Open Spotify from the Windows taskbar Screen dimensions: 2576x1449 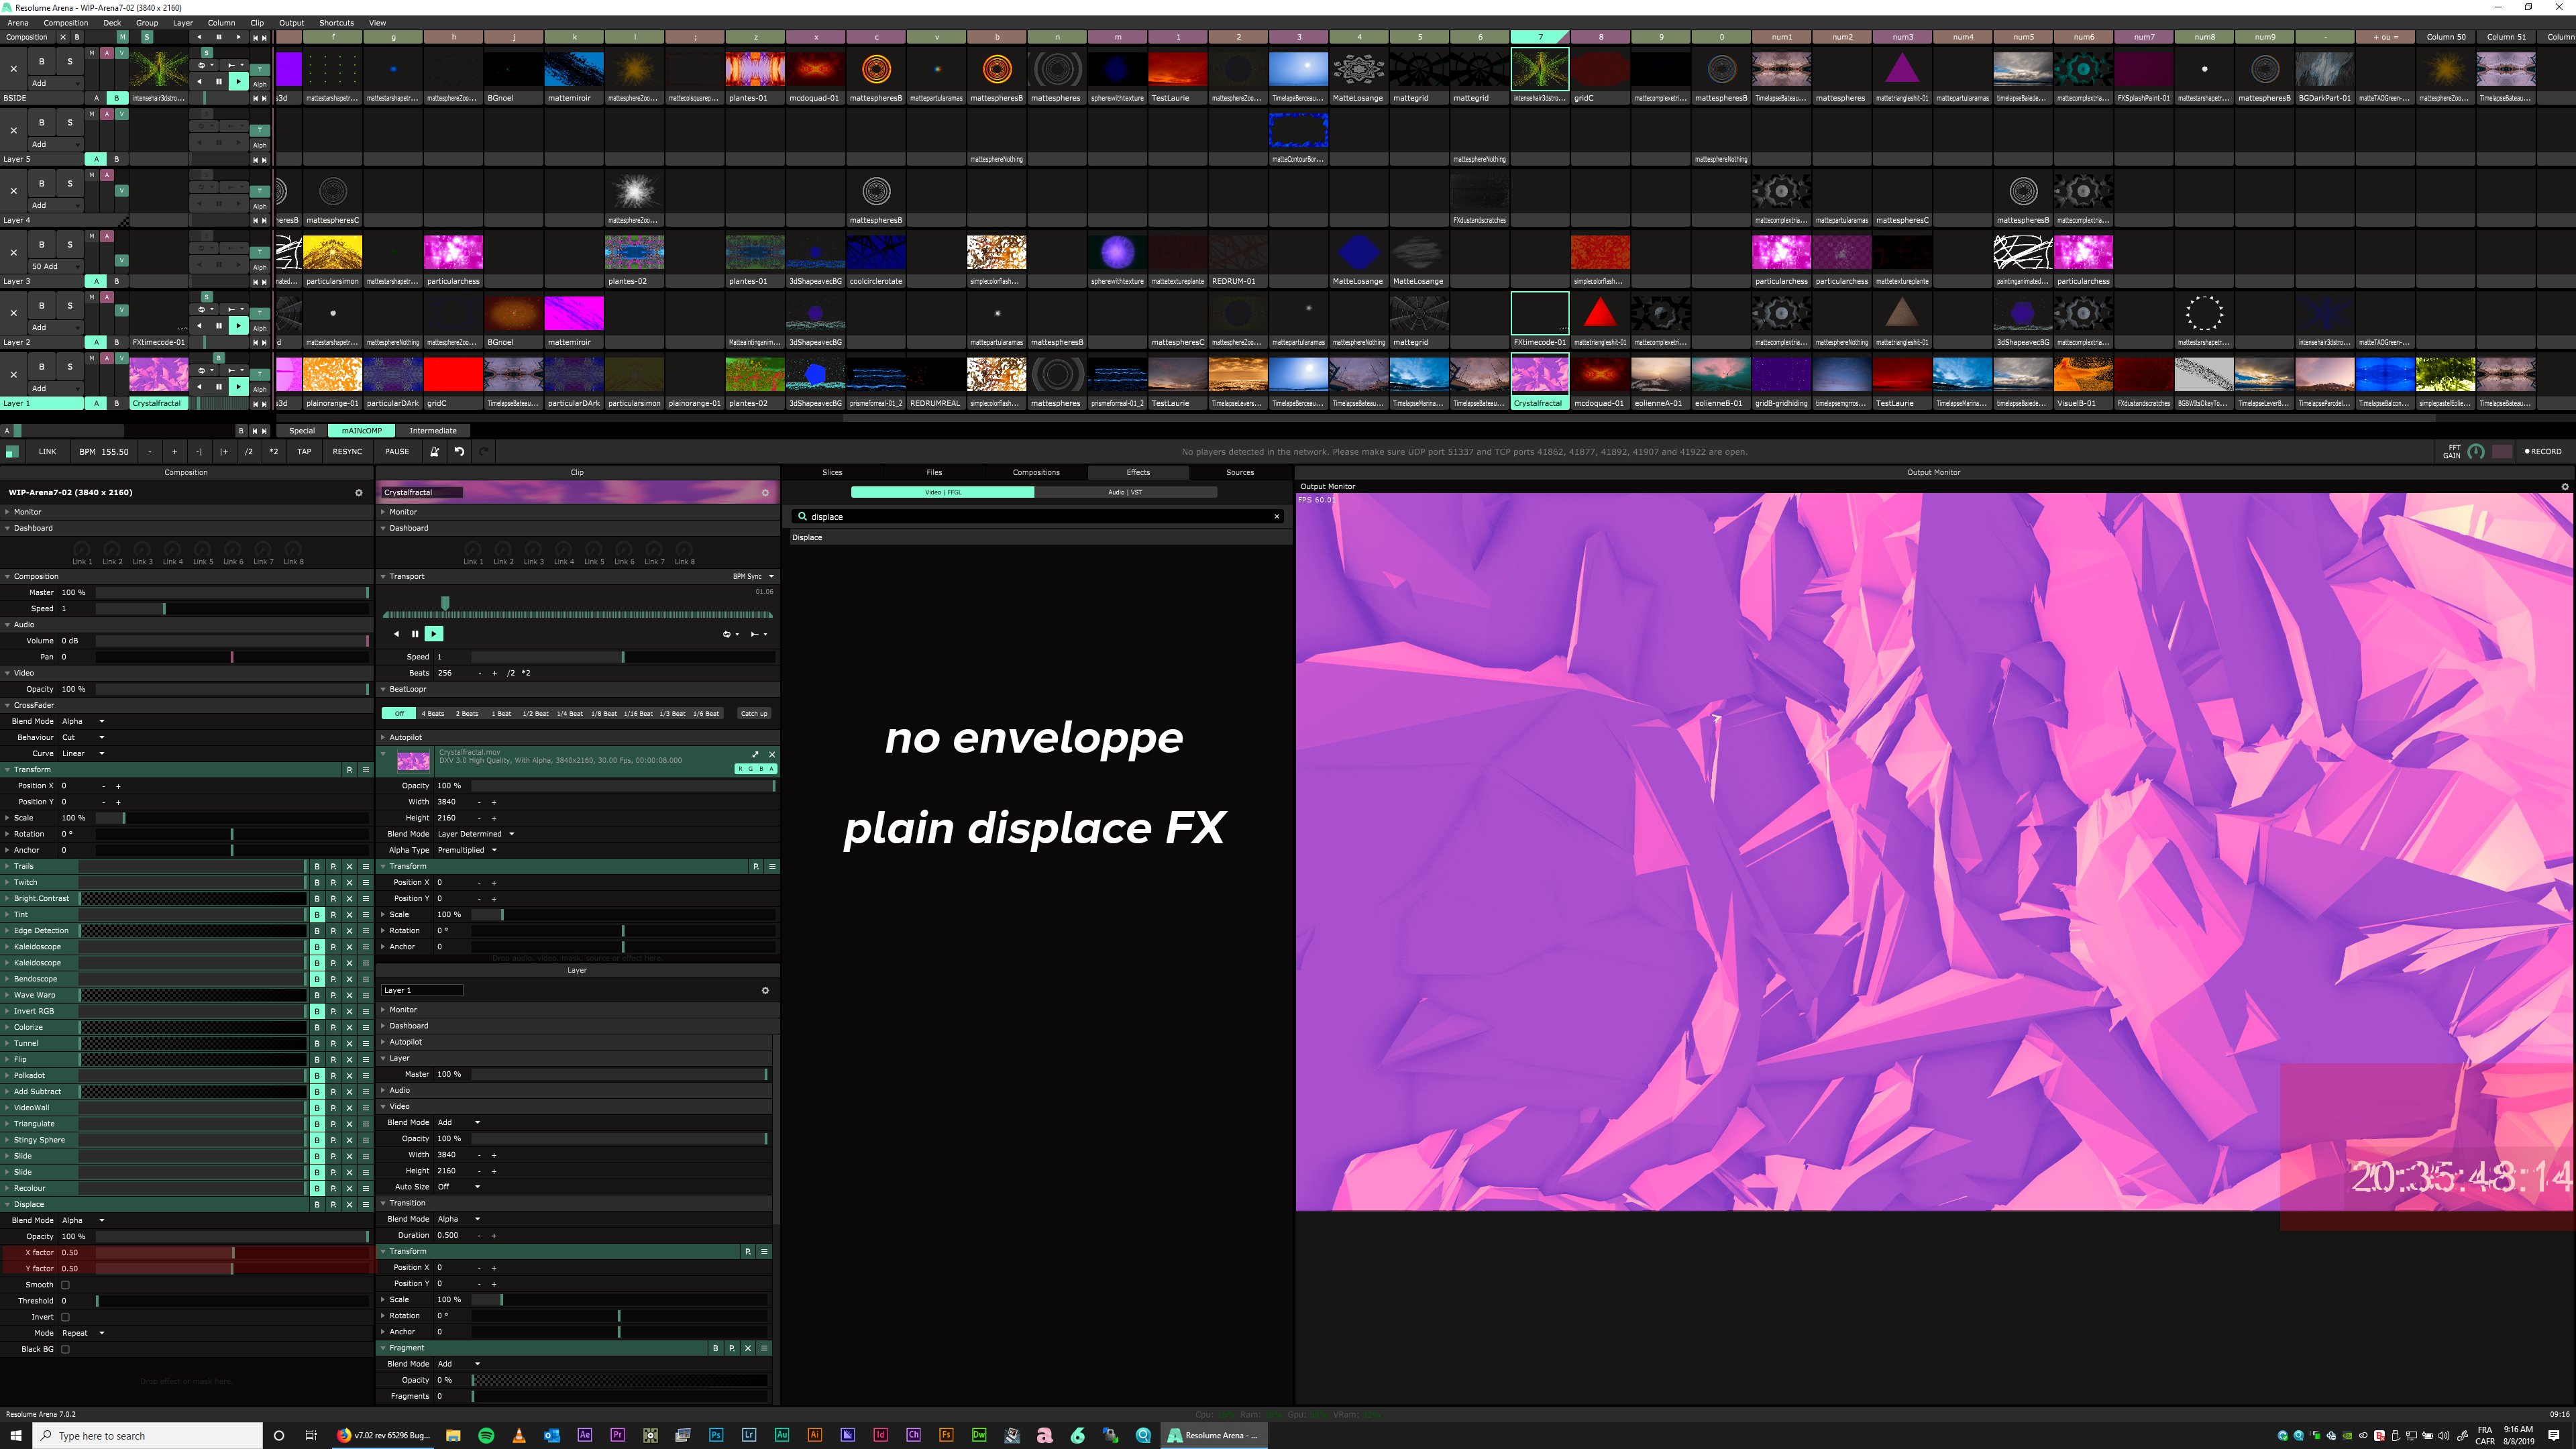pyautogui.click(x=486, y=1435)
